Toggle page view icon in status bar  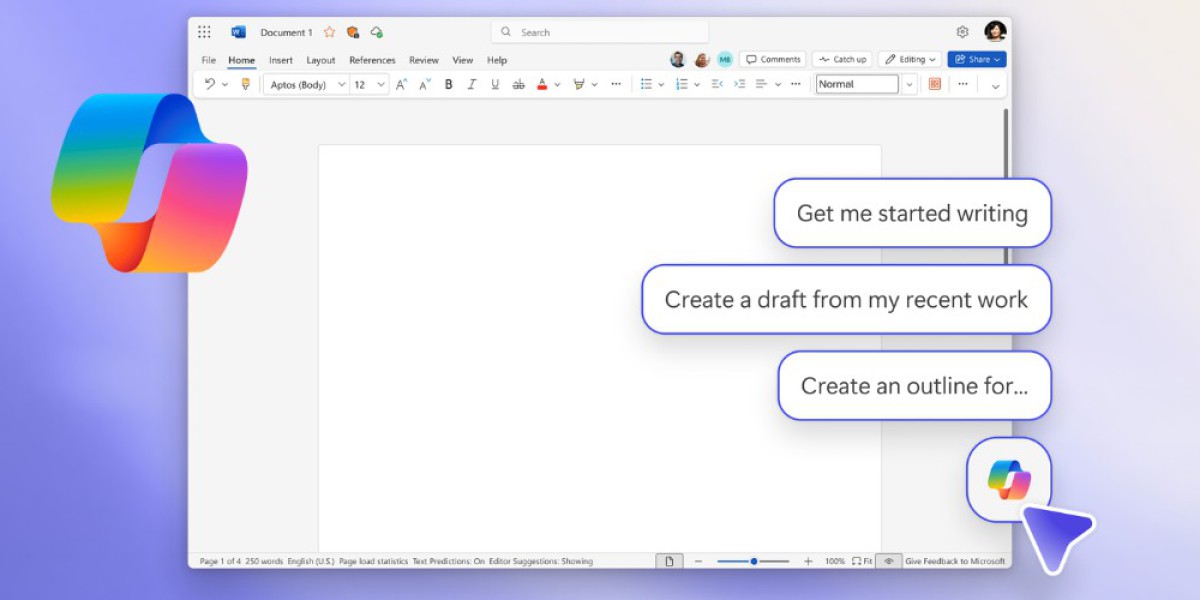(x=670, y=561)
